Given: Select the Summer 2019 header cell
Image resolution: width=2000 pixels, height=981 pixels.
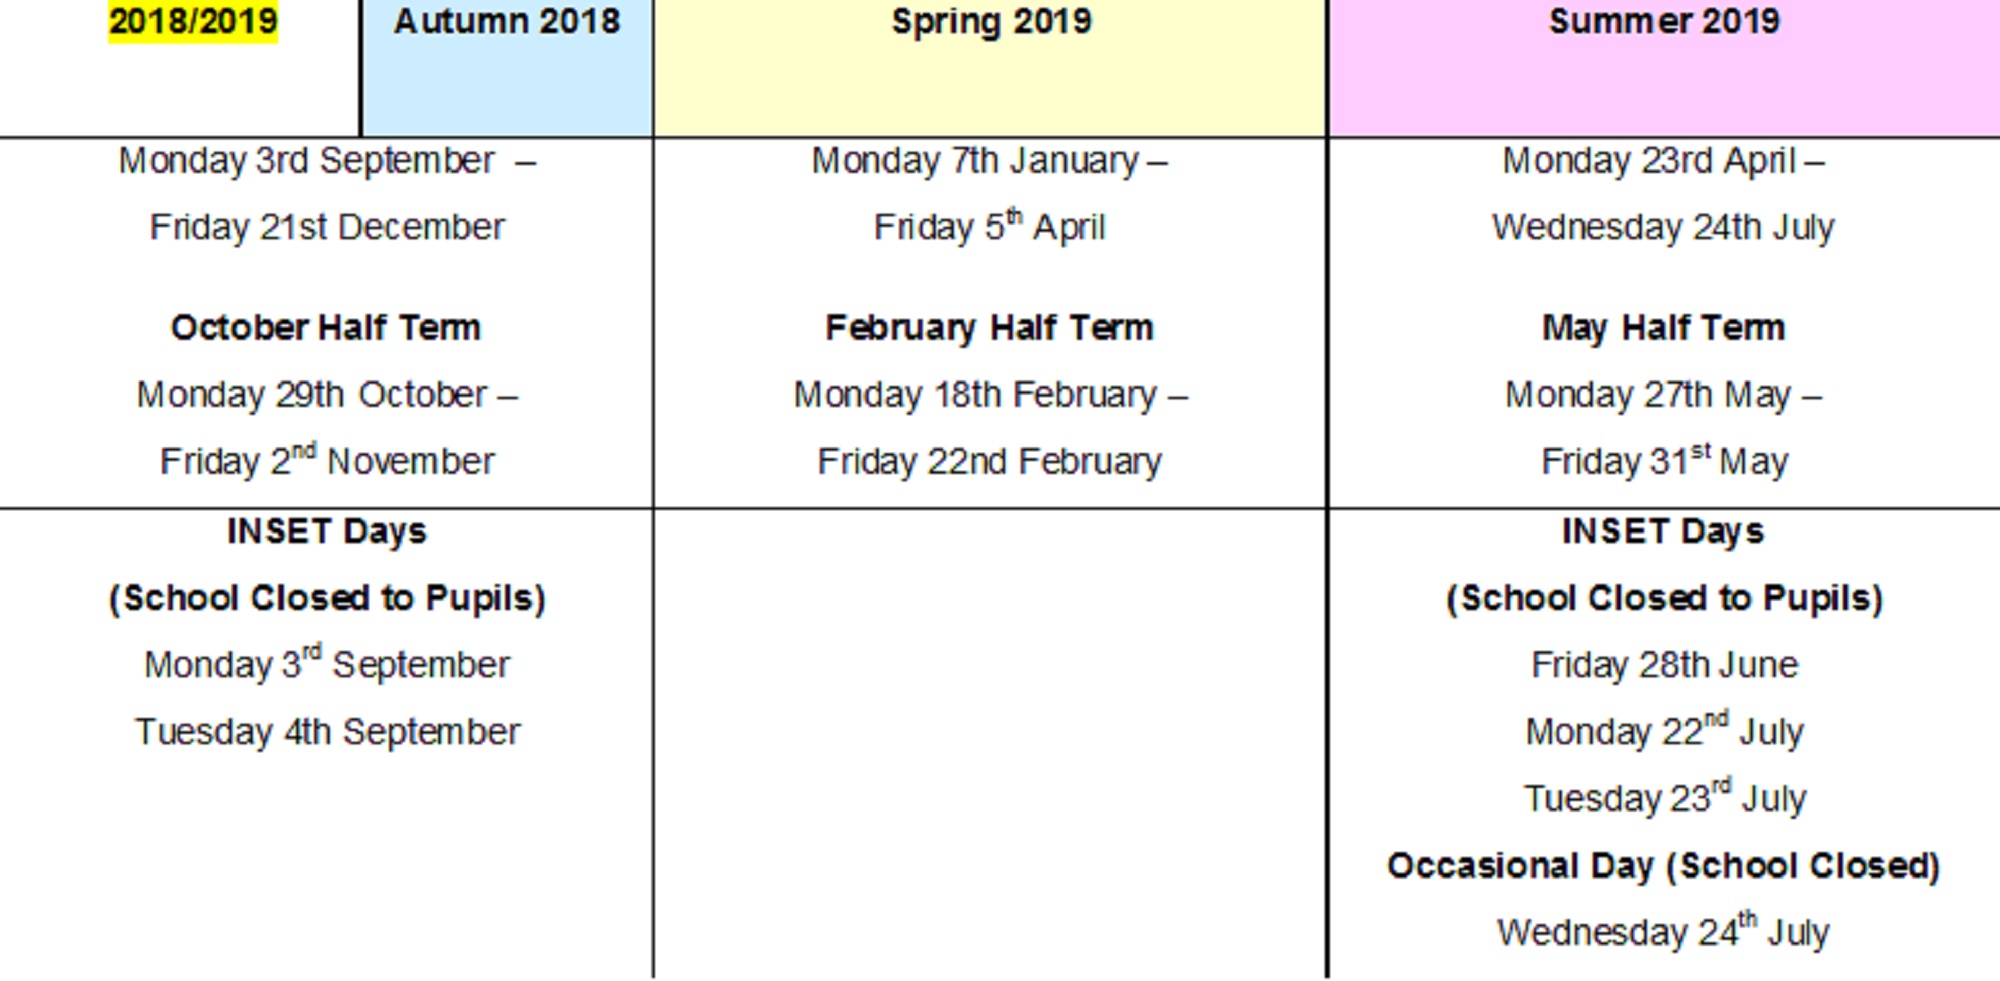Looking at the screenshot, I should (x=1664, y=68).
